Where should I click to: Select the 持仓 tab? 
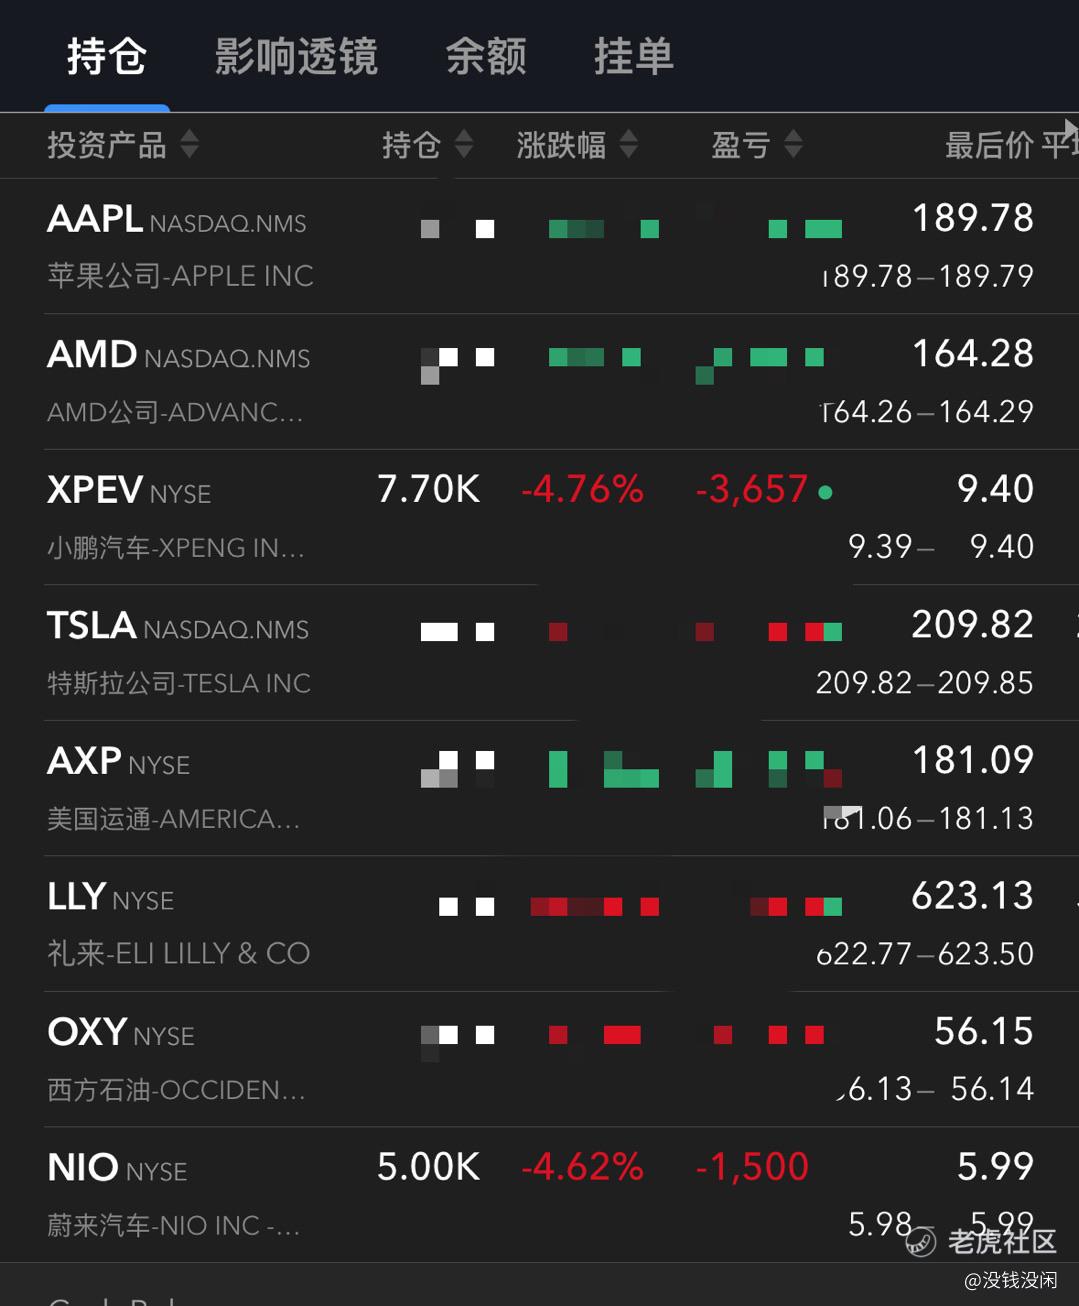[107, 56]
